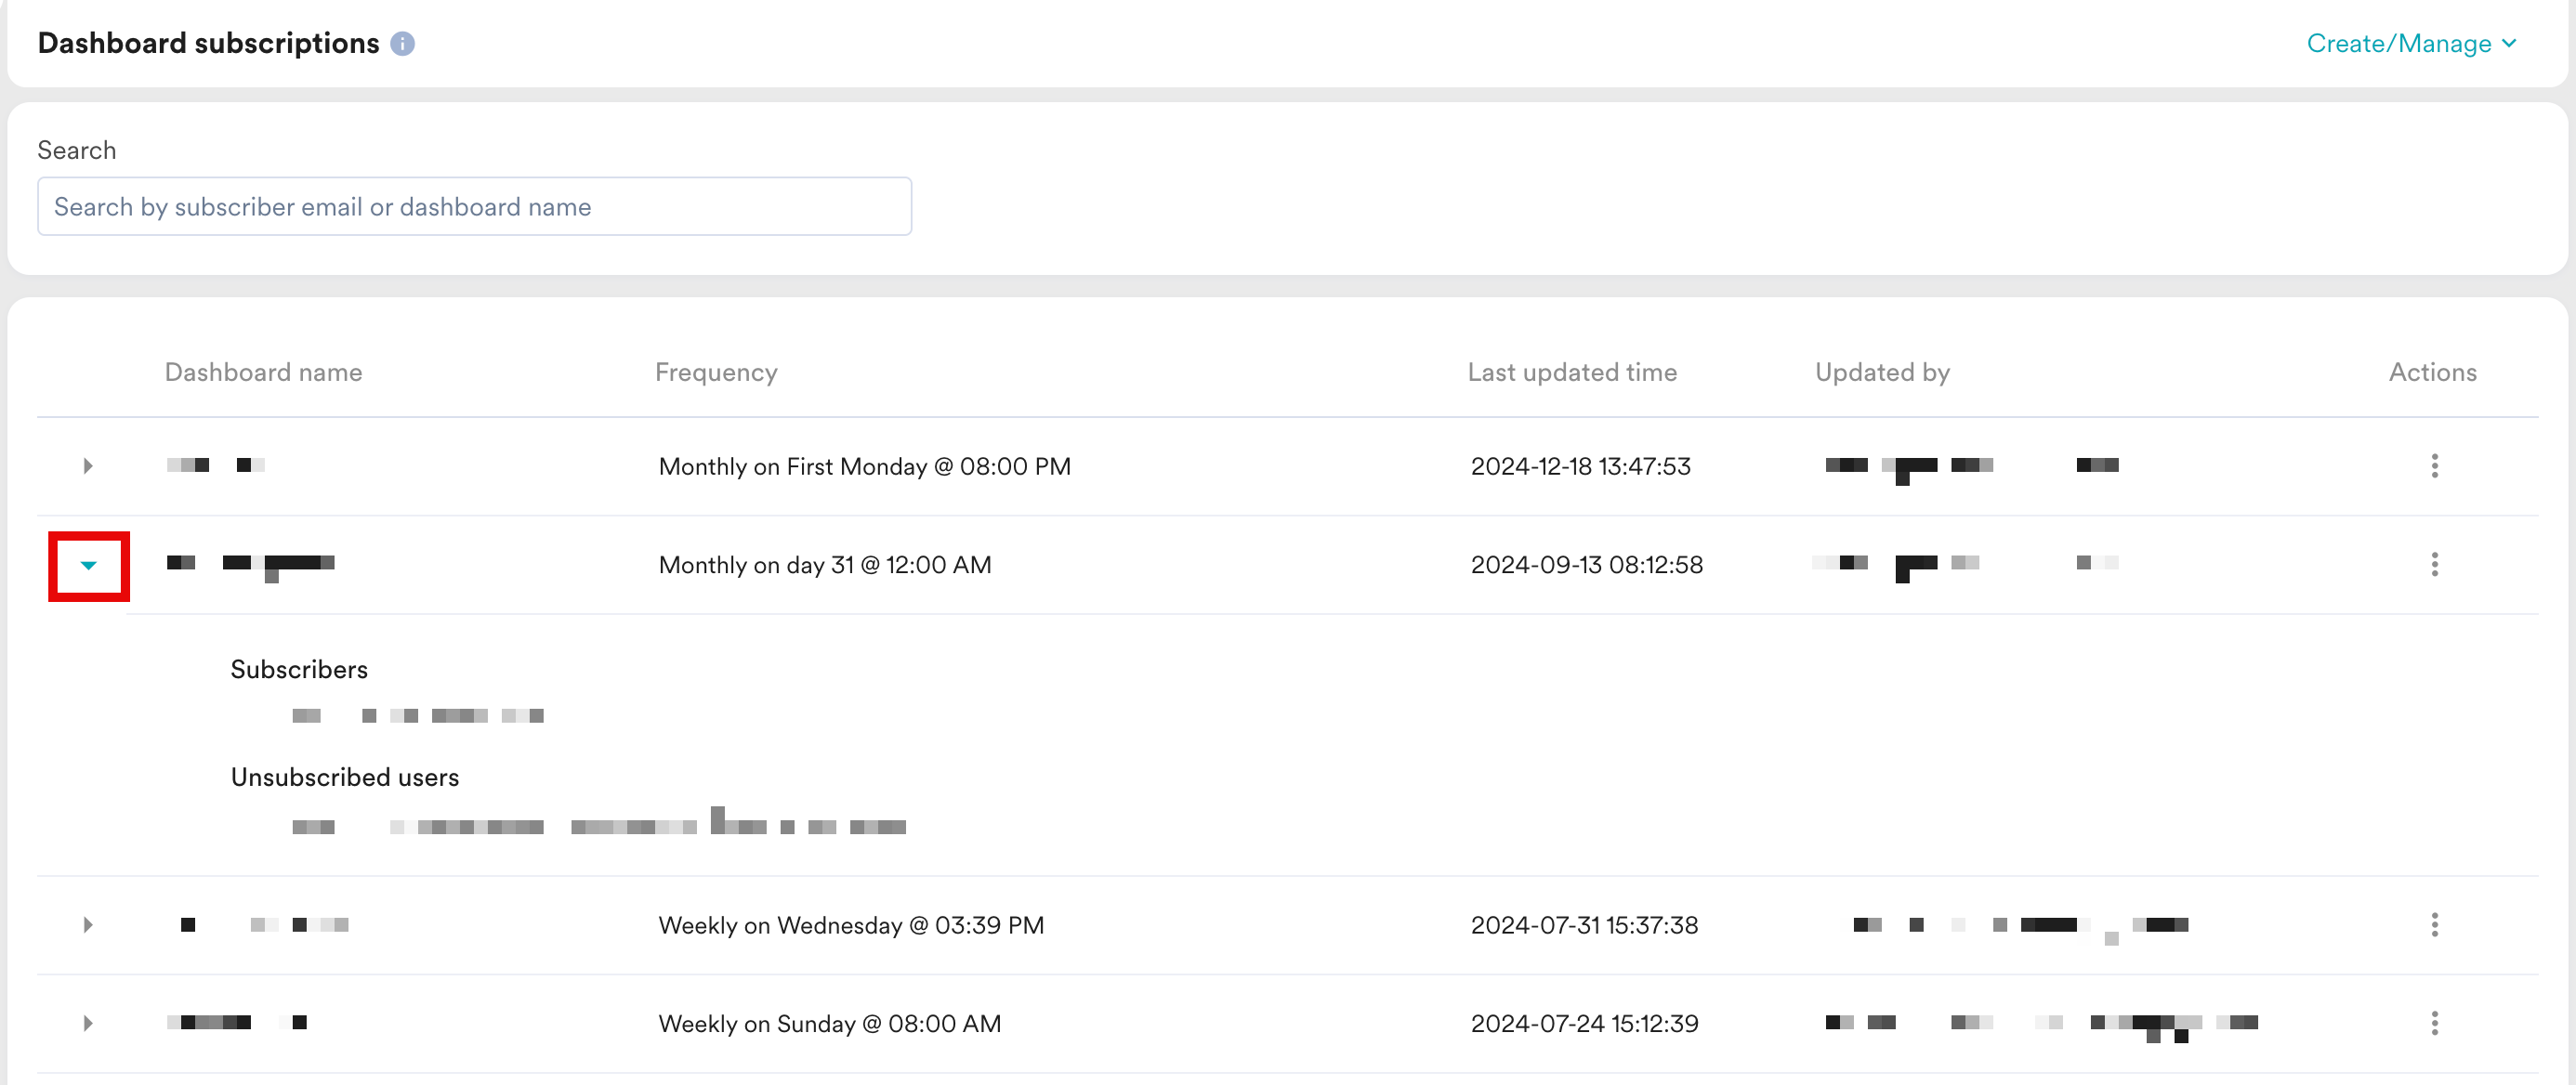Open actions menu for First Monday subscription
2576x1085 pixels.
coord(2434,466)
